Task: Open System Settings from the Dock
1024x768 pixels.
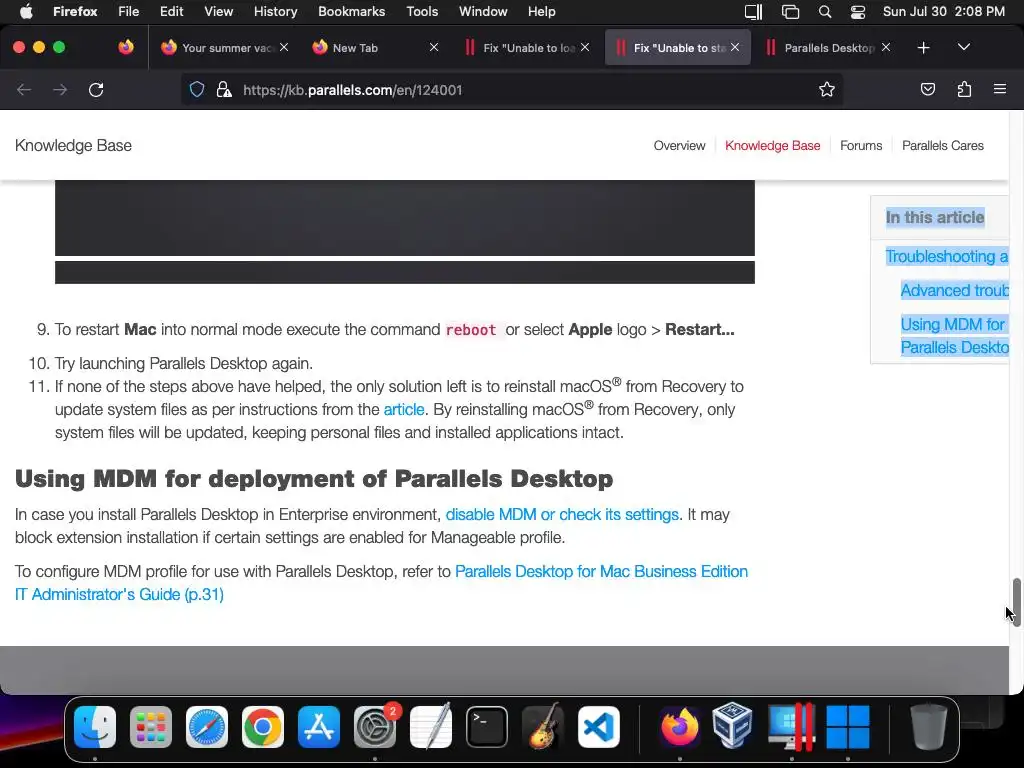Action: tap(375, 727)
